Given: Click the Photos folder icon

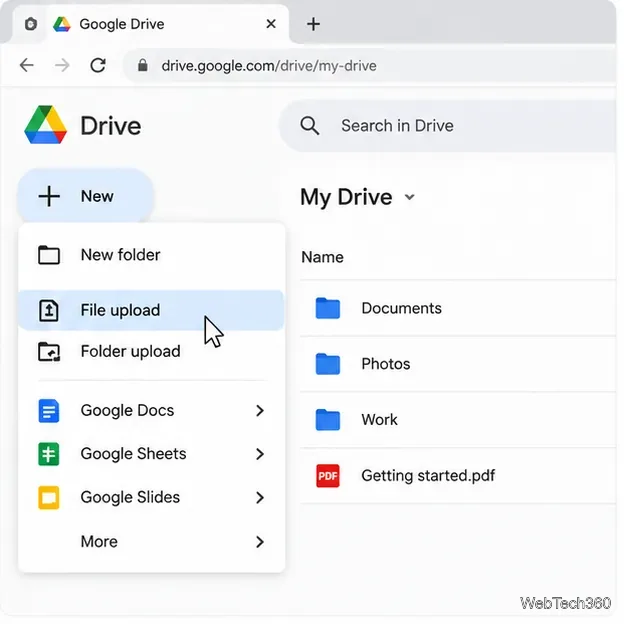Looking at the screenshot, I should click(x=328, y=364).
